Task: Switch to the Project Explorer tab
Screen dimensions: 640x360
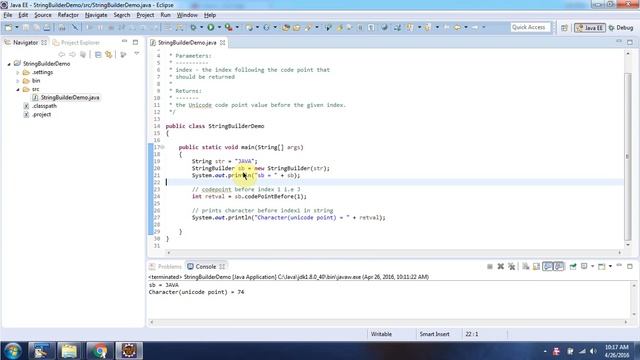Action: click(x=76, y=42)
